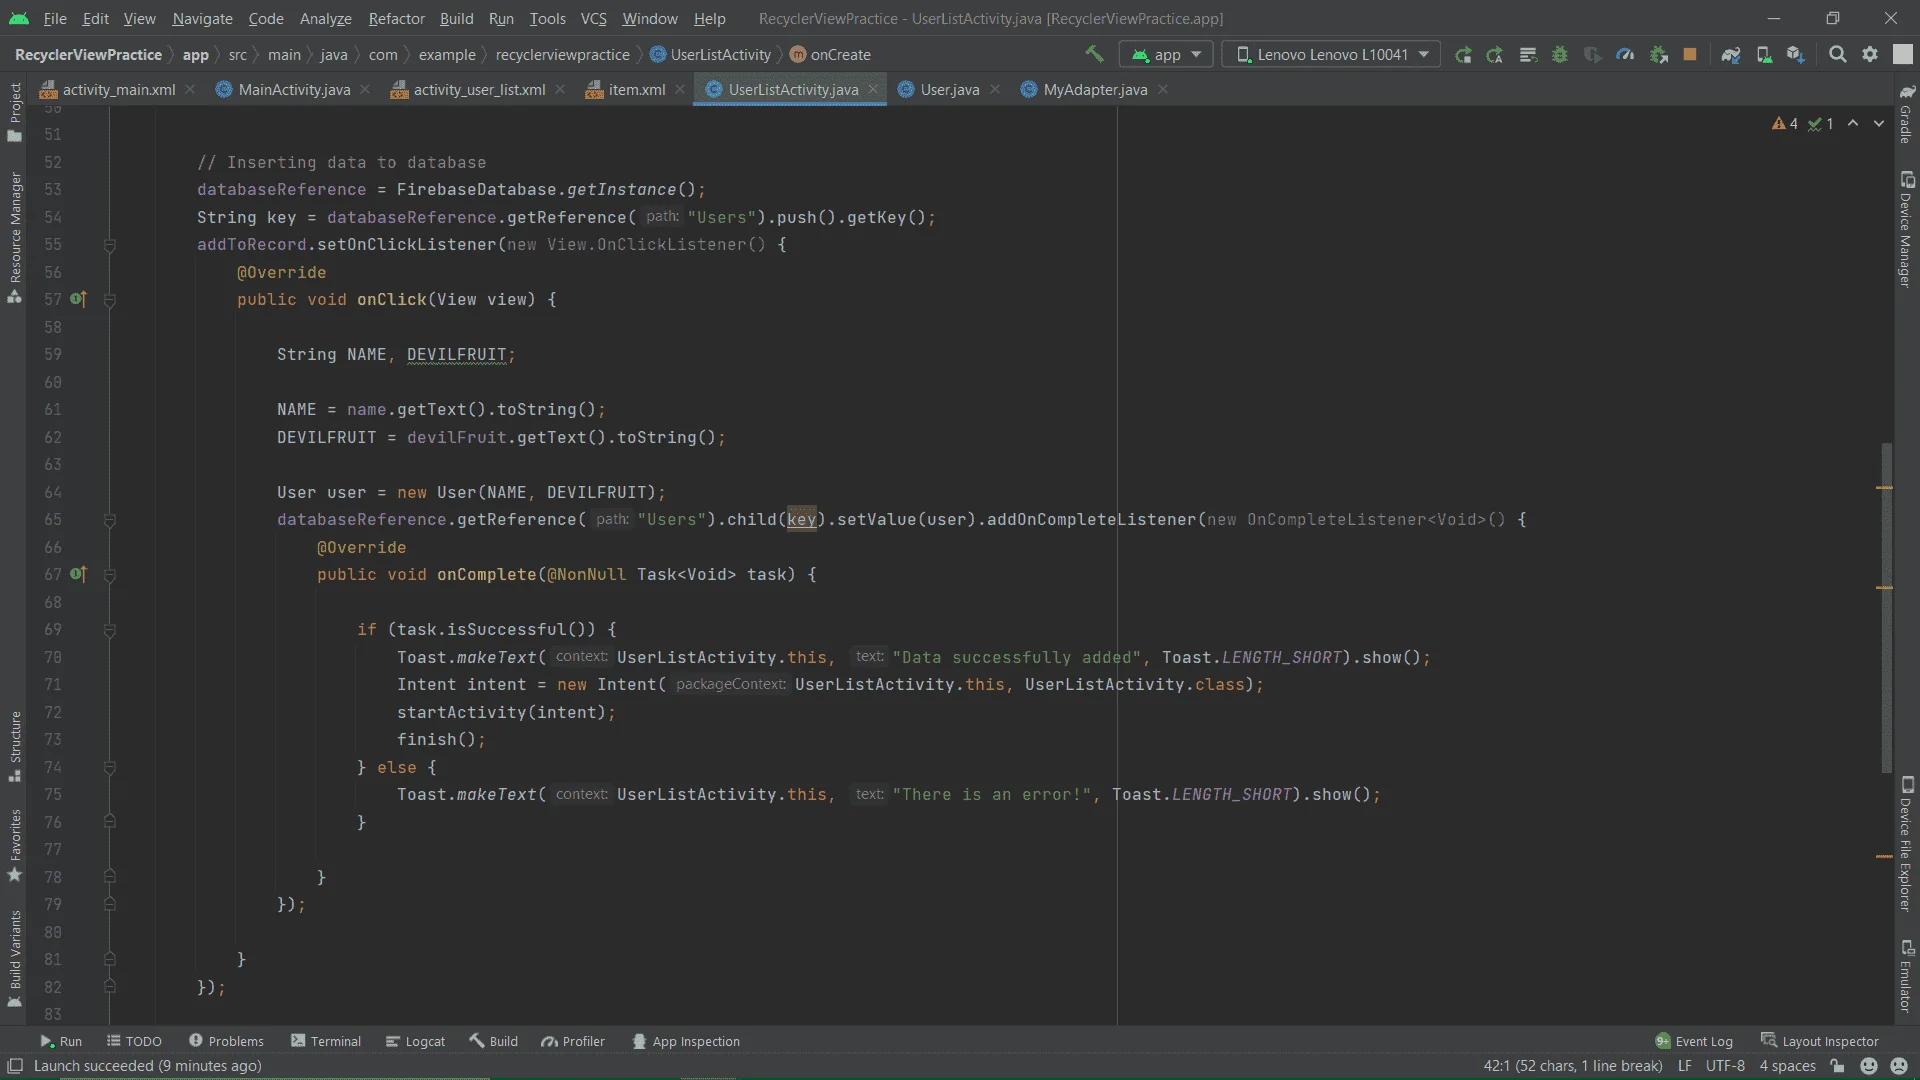Click the Debug app bug icon

[x=1560, y=54]
